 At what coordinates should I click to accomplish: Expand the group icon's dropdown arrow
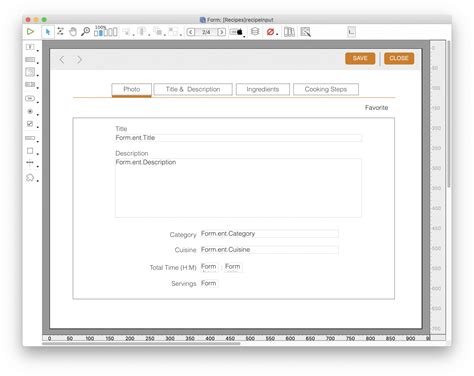tap(181, 35)
